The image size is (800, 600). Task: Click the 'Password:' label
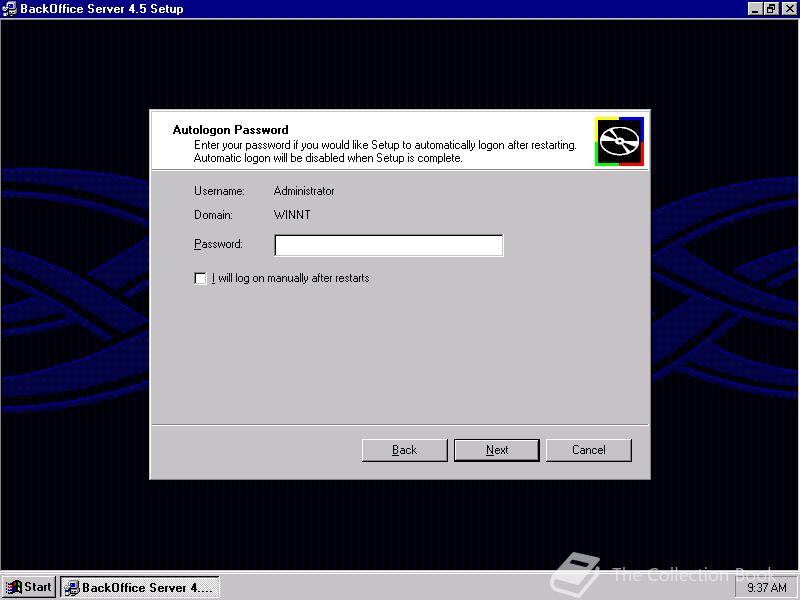[x=218, y=244]
